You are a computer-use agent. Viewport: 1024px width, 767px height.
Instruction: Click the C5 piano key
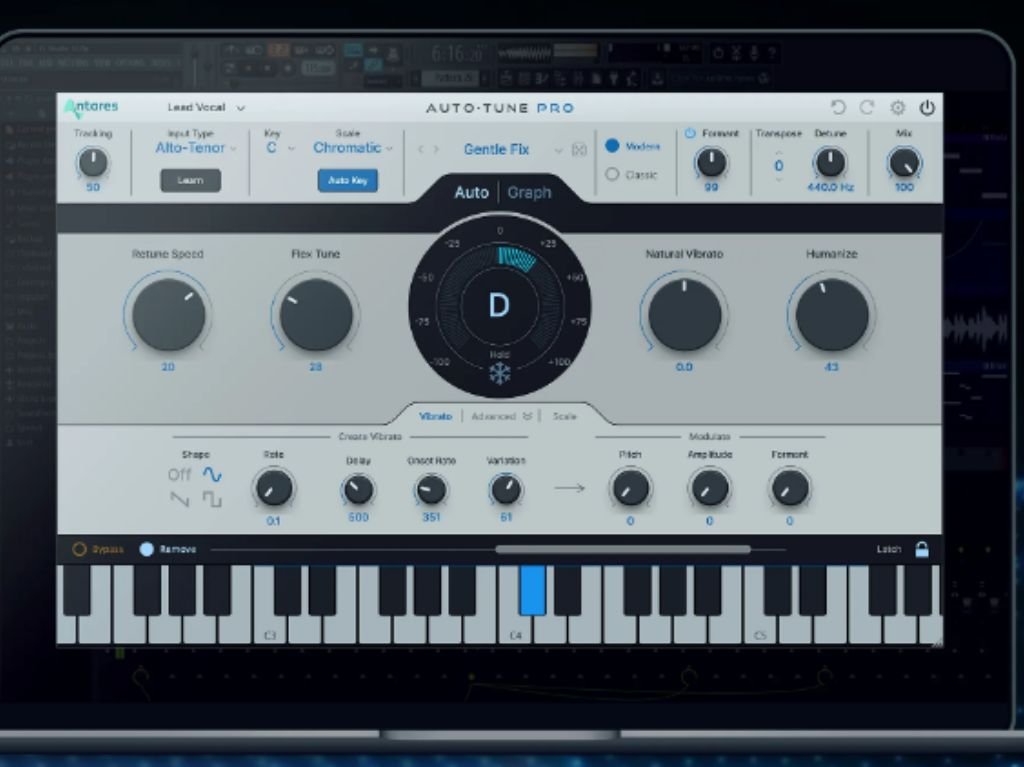(760, 627)
